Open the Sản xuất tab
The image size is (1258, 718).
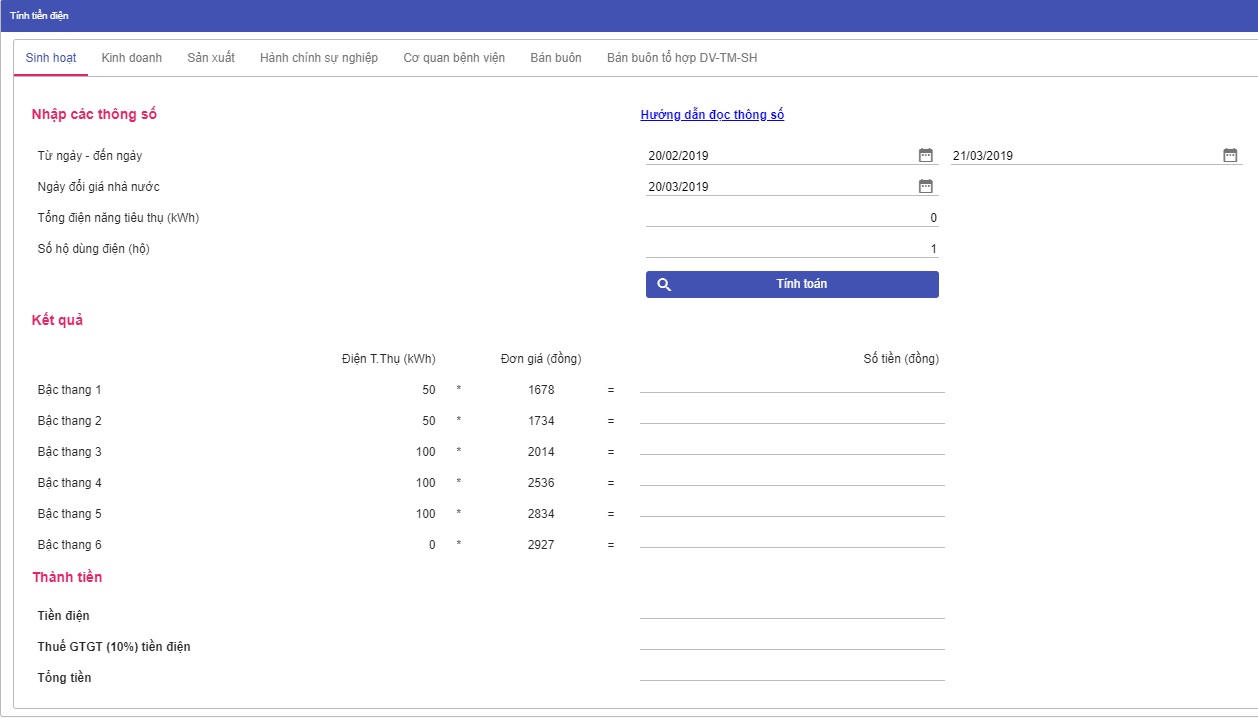click(211, 58)
